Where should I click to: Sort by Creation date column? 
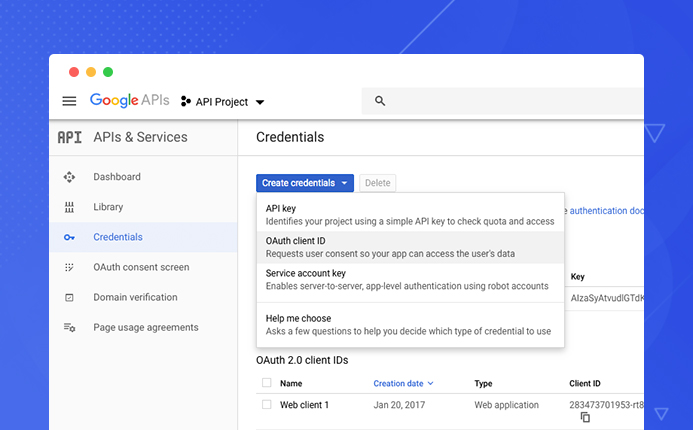pos(403,384)
